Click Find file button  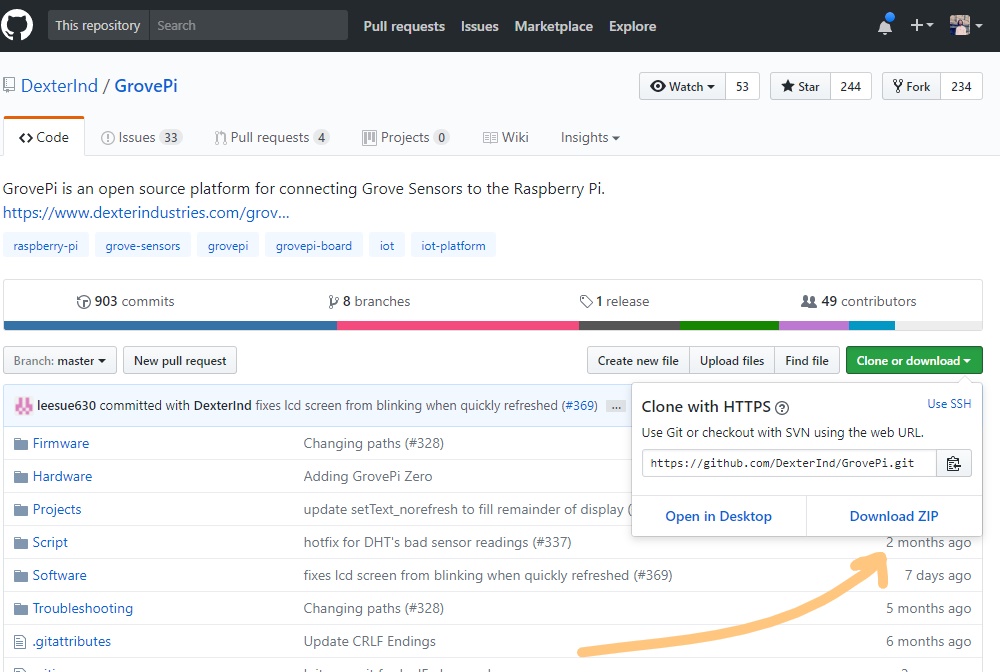tap(807, 361)
